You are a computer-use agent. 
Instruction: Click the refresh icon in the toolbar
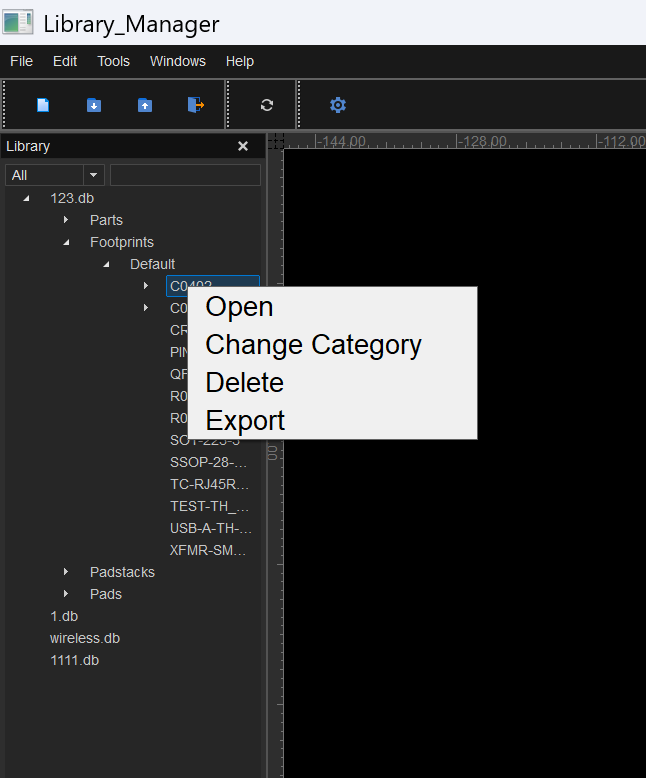266,105
